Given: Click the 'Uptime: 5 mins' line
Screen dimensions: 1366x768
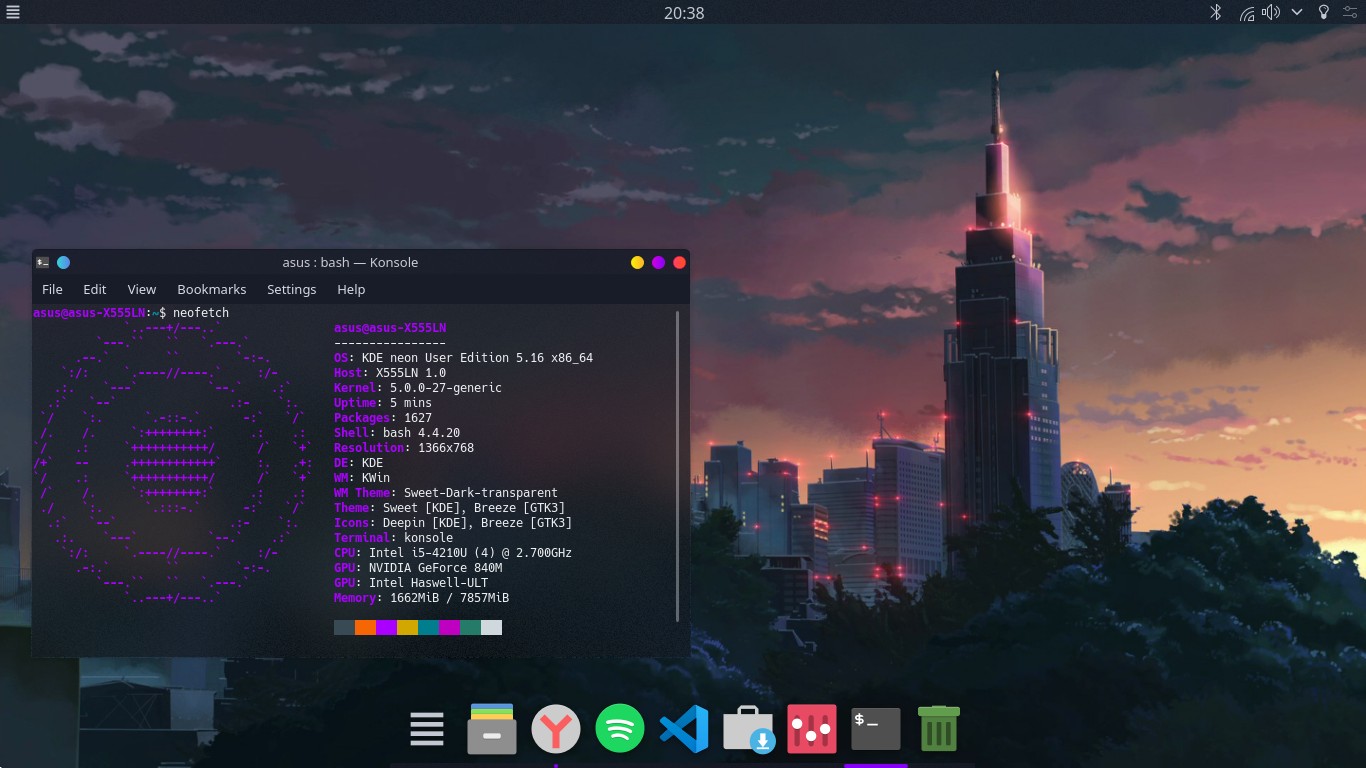Looking at the screenshot, I should coord(383,403).
